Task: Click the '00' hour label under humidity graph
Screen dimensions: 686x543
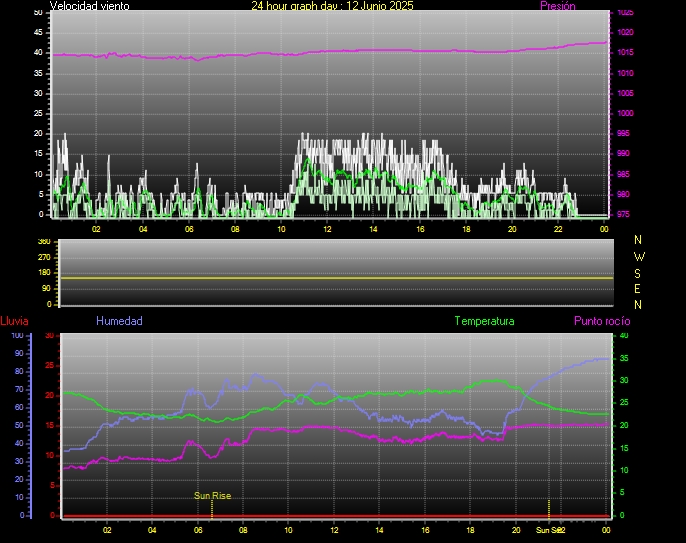Action: (606, 530)
